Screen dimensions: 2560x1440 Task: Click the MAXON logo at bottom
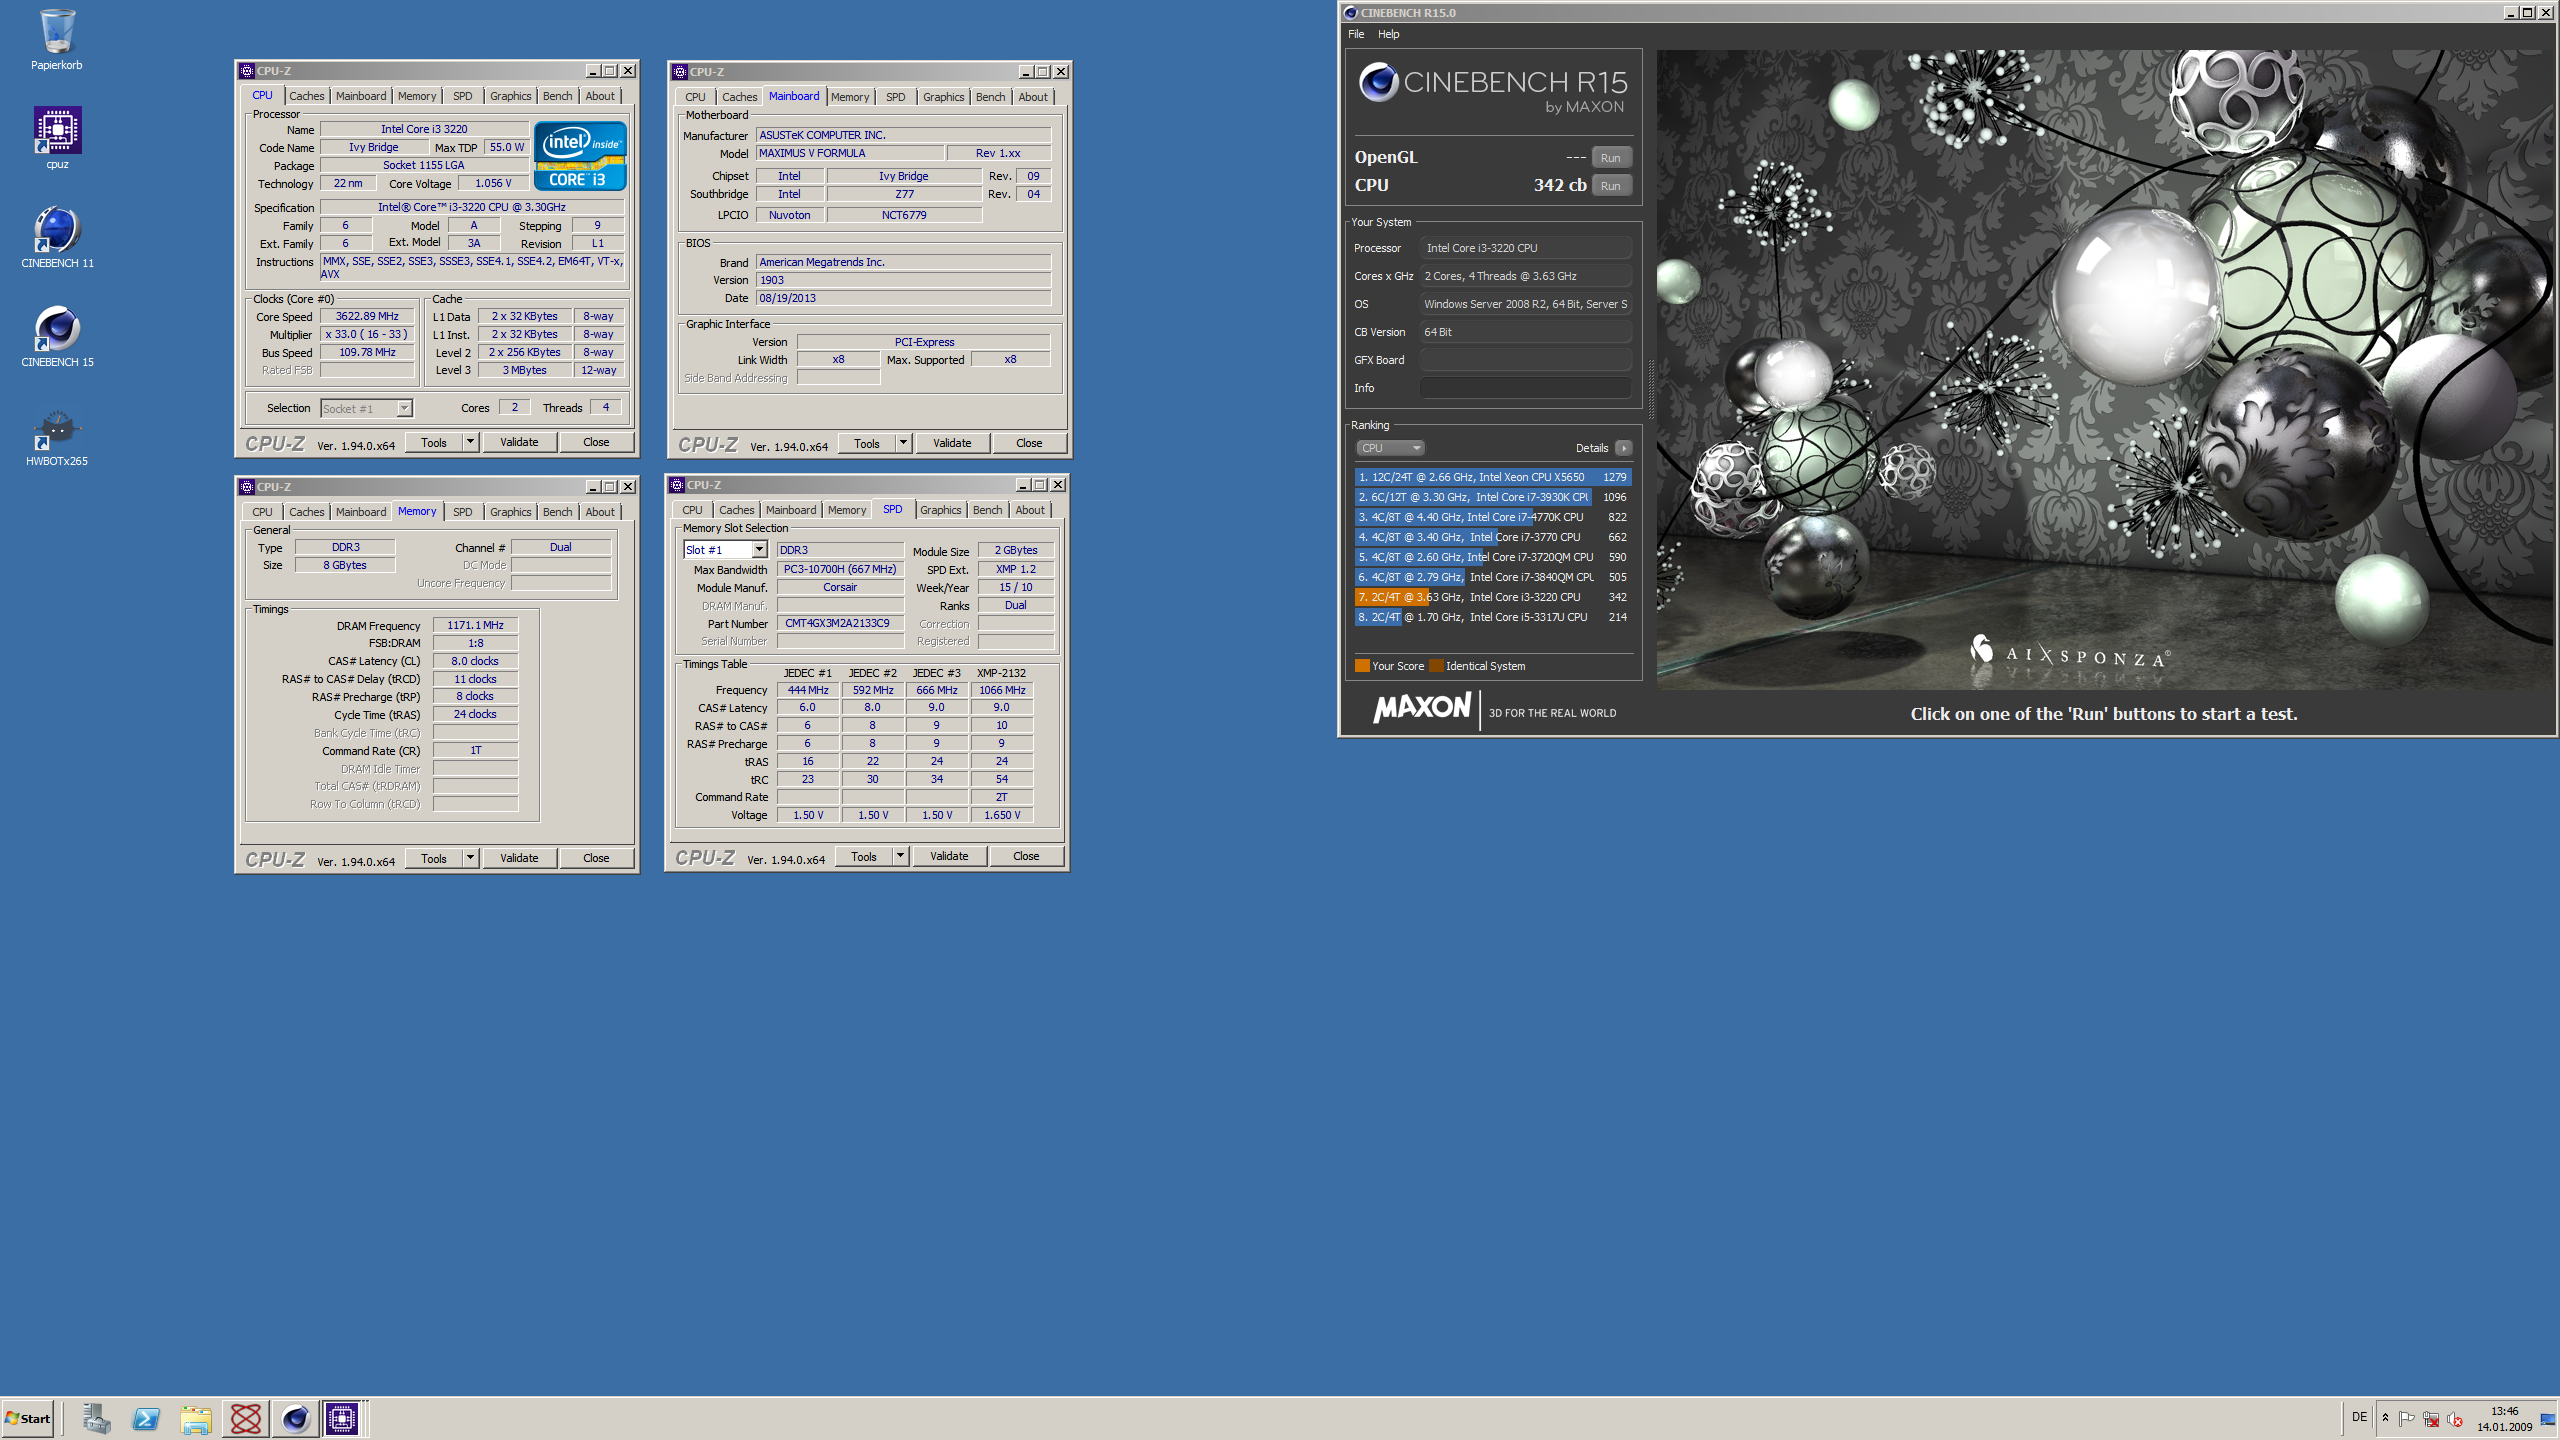[x=1422, y=709]
